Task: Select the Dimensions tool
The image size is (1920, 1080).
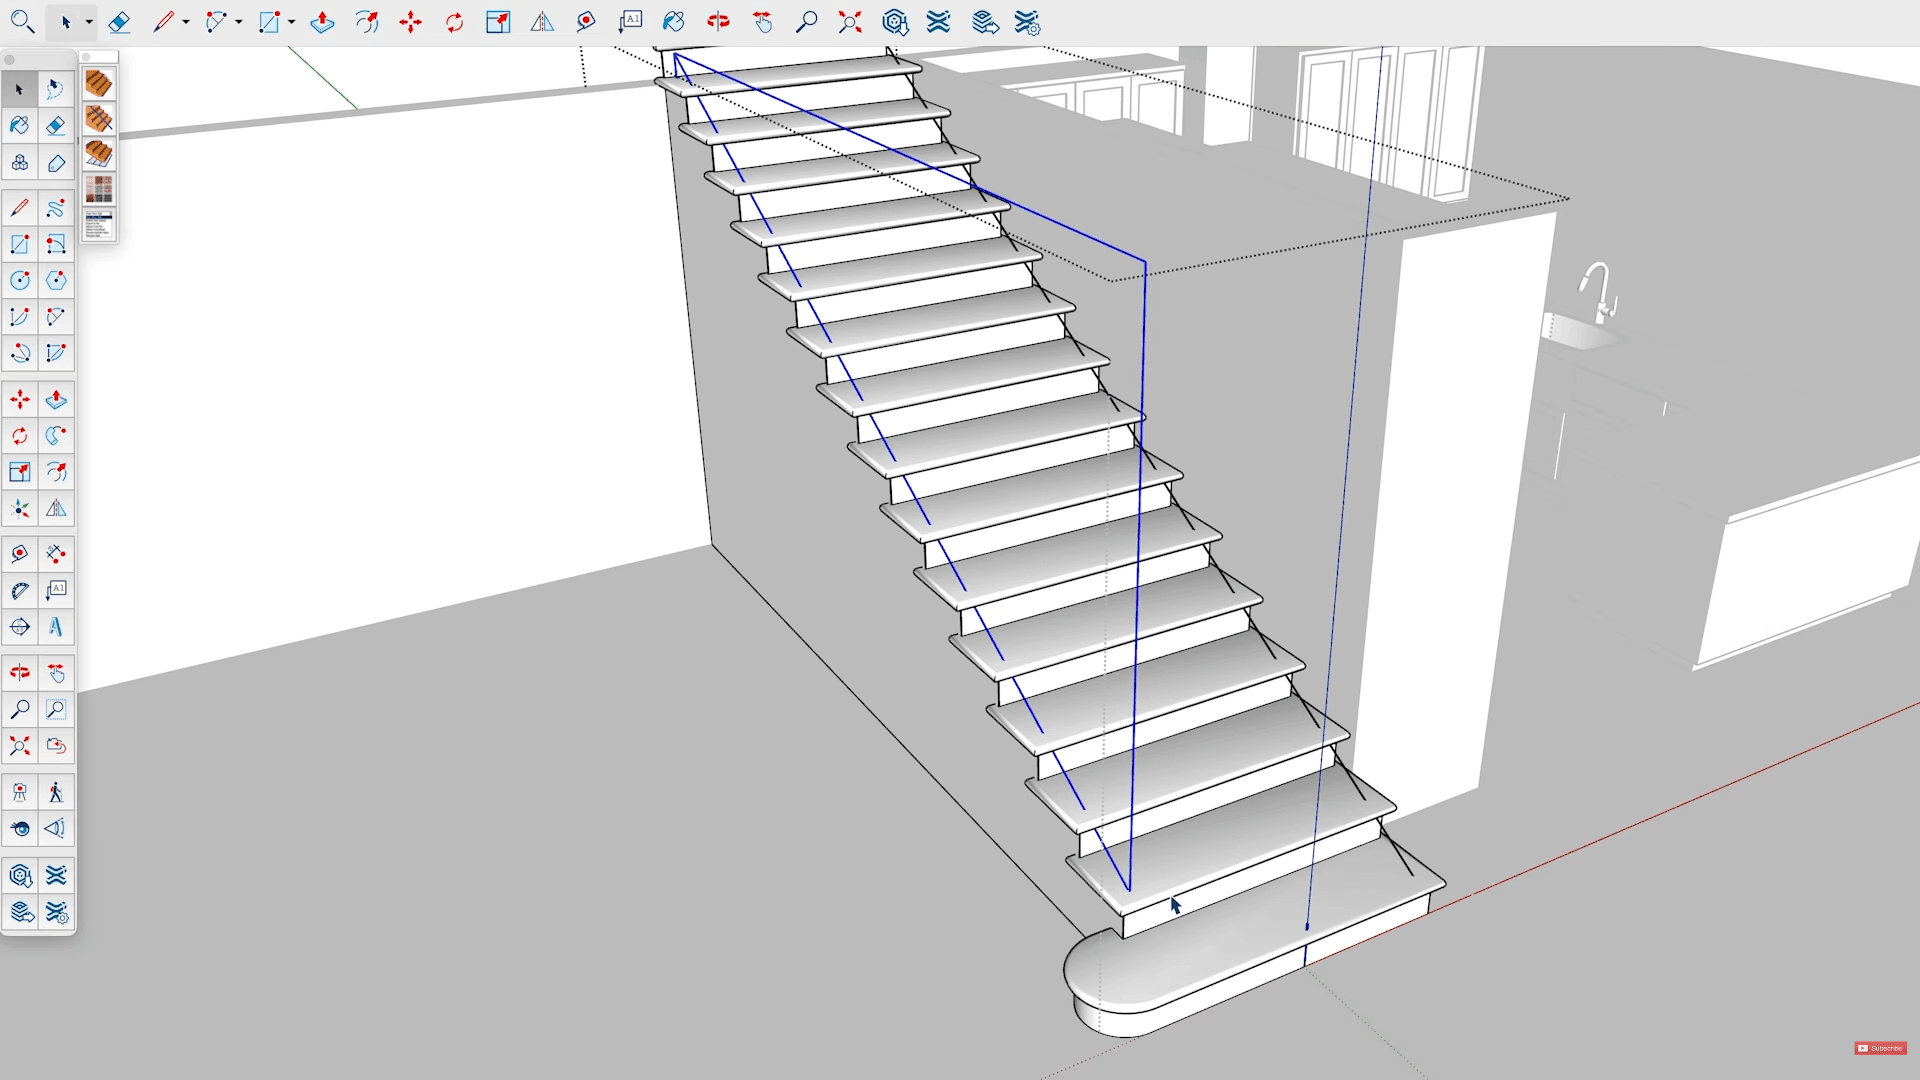Action: point(56,554)
